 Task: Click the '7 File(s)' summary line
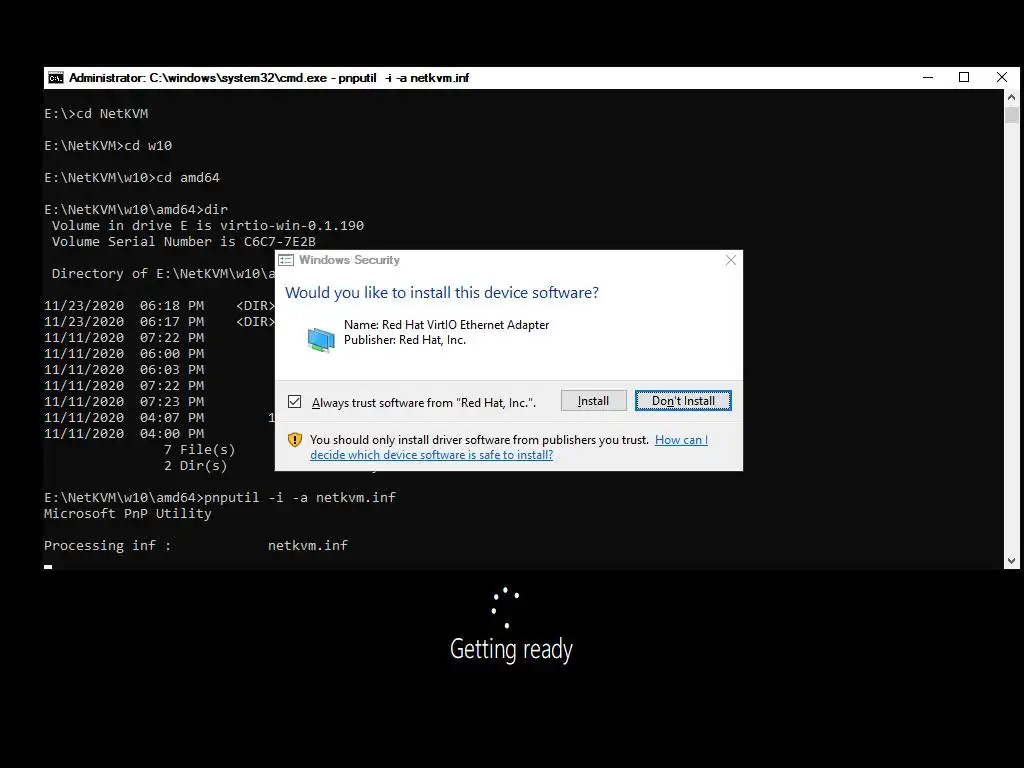pyautogui.click(x=199, y=449)
